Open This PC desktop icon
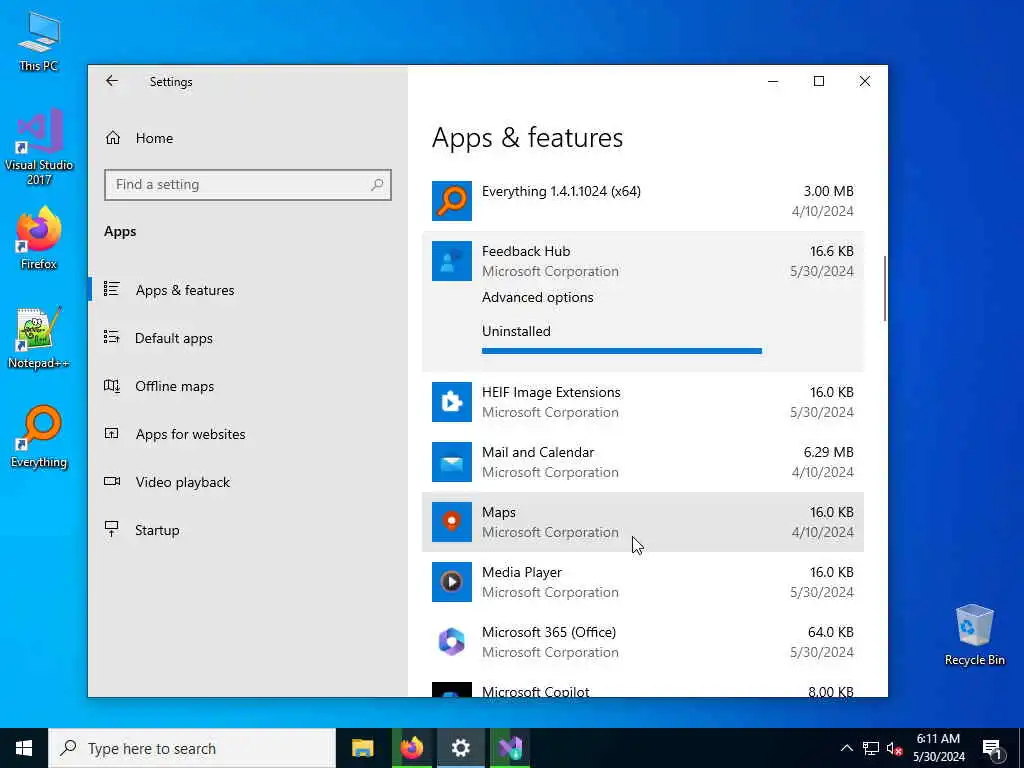 [x=39, y=41]
